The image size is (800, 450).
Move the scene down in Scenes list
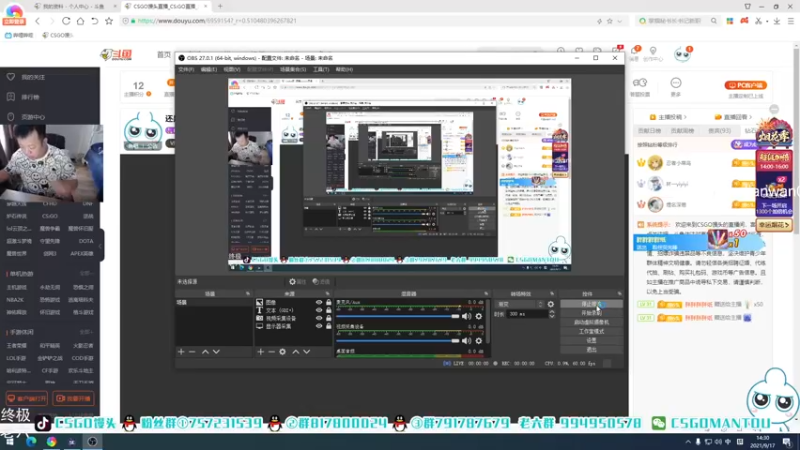click(x=216, y=352)
